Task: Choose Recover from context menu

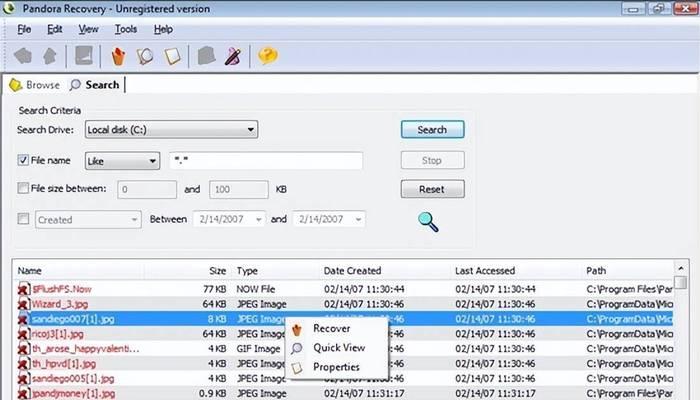Action: click(332, 329)
